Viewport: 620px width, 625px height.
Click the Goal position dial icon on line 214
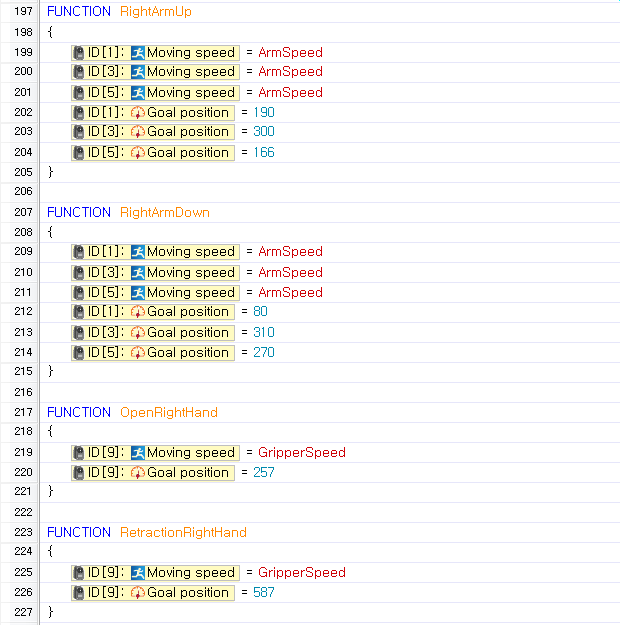pos(138,352)
